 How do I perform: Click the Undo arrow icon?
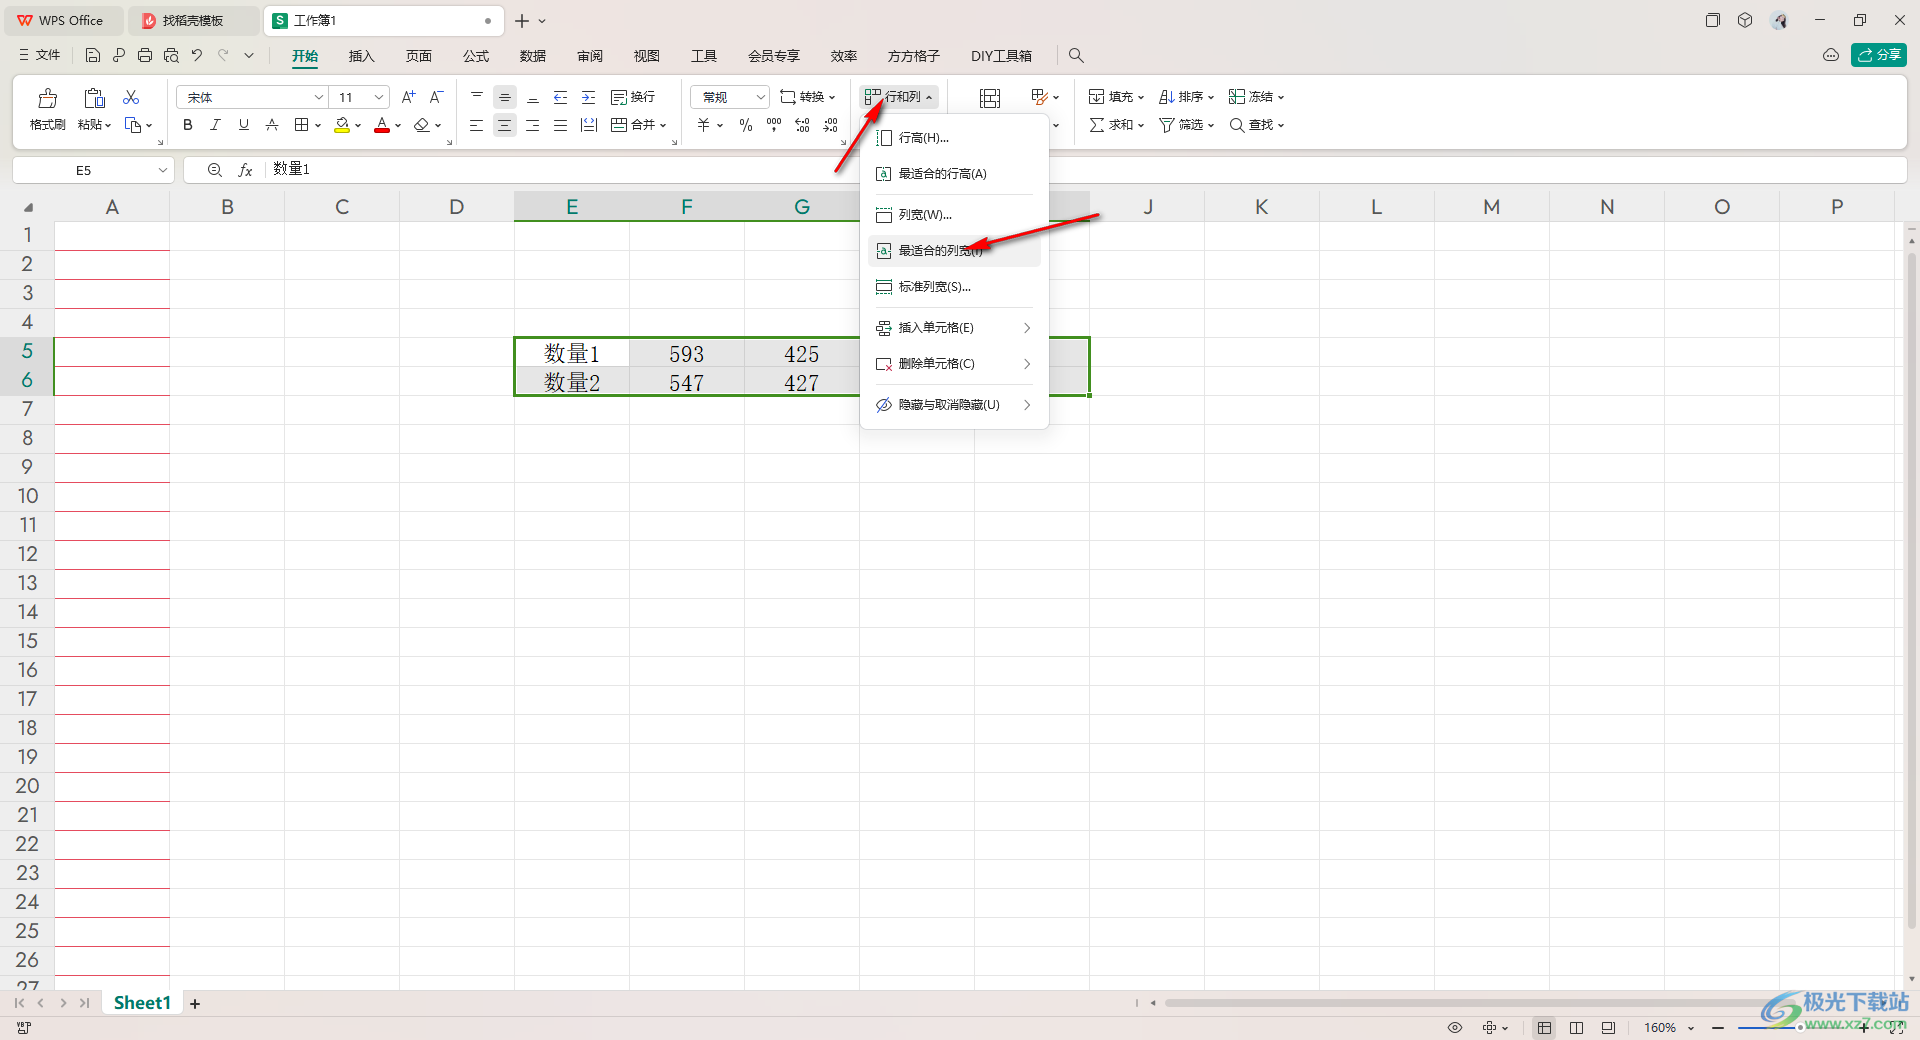click(x=197, y=55)
